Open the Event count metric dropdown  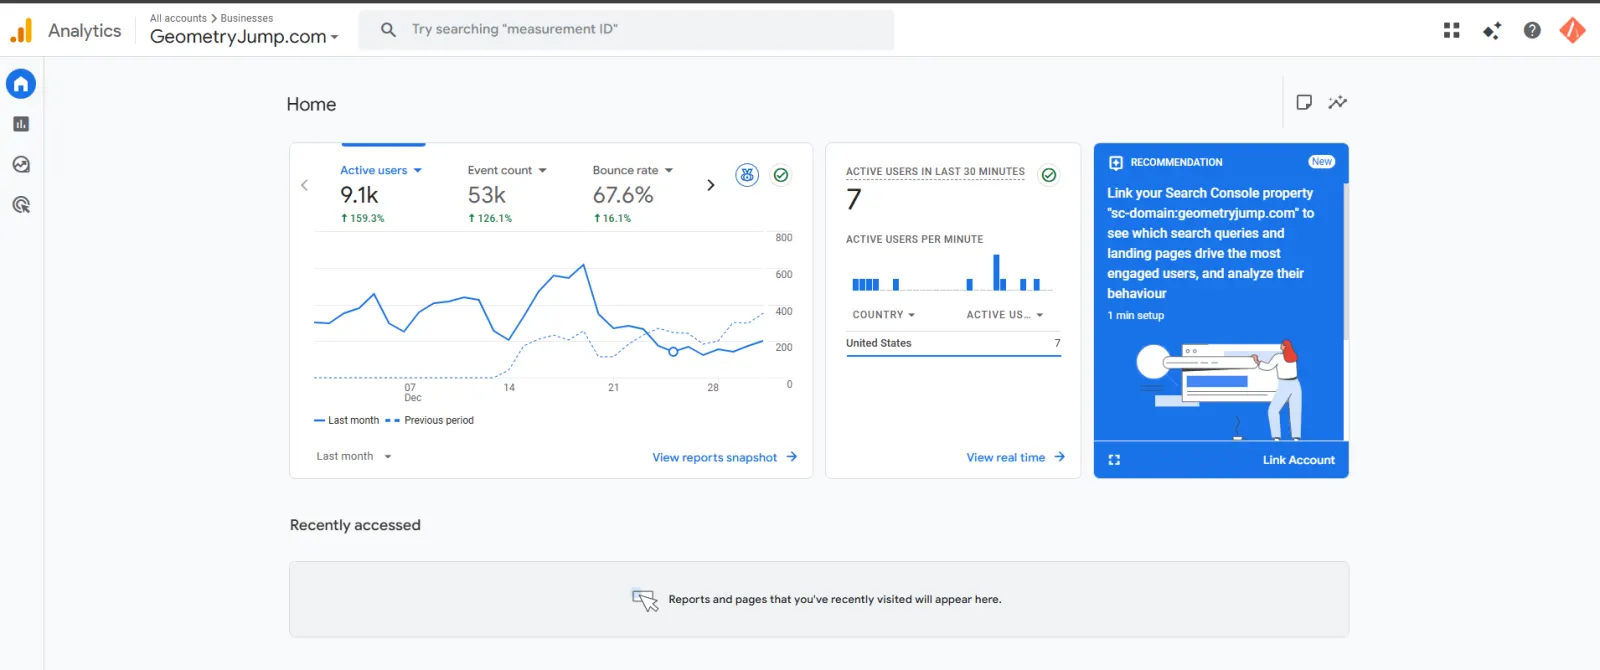click(507, 170)
